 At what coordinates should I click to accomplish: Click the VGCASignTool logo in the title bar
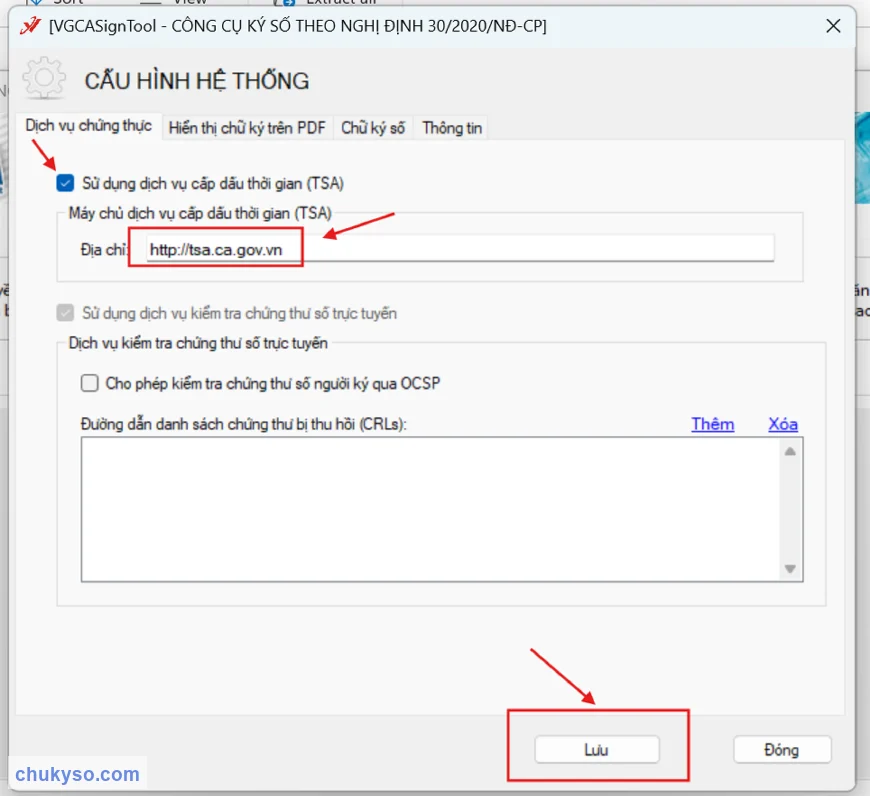tap(31, 26)
